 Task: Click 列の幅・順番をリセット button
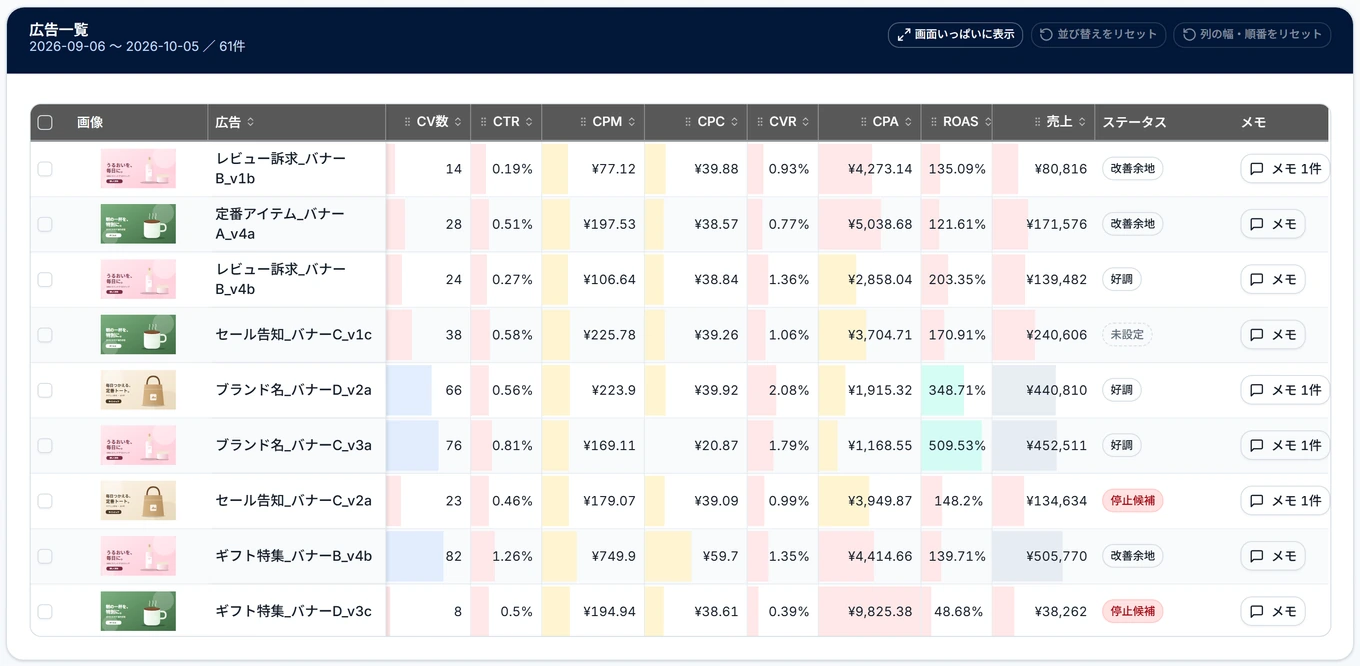pos(1252,34)
